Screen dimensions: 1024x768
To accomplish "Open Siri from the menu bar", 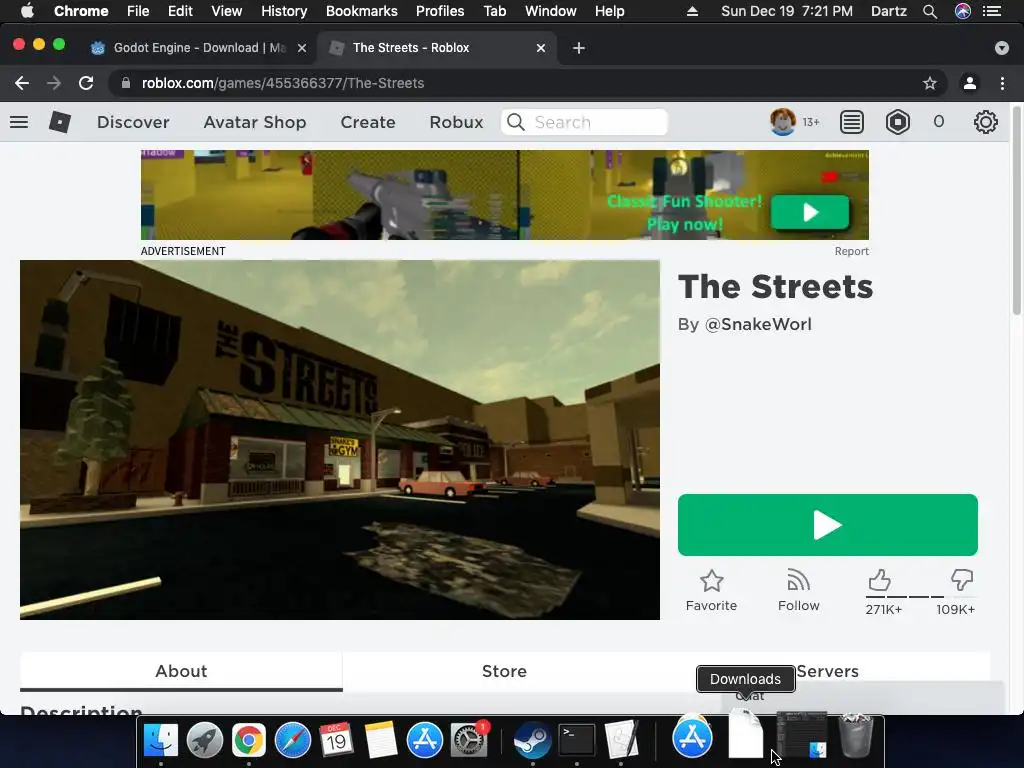I will tap(963, 11).
